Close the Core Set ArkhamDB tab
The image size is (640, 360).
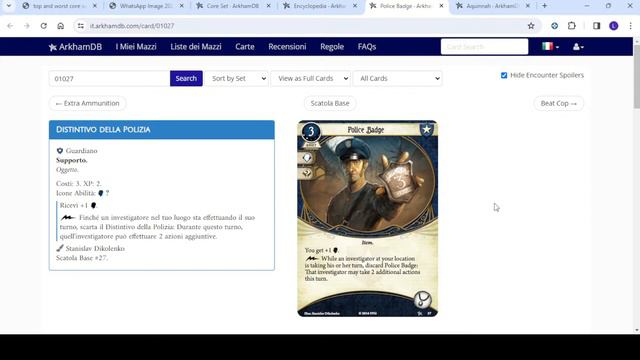(x=268, y=6)
